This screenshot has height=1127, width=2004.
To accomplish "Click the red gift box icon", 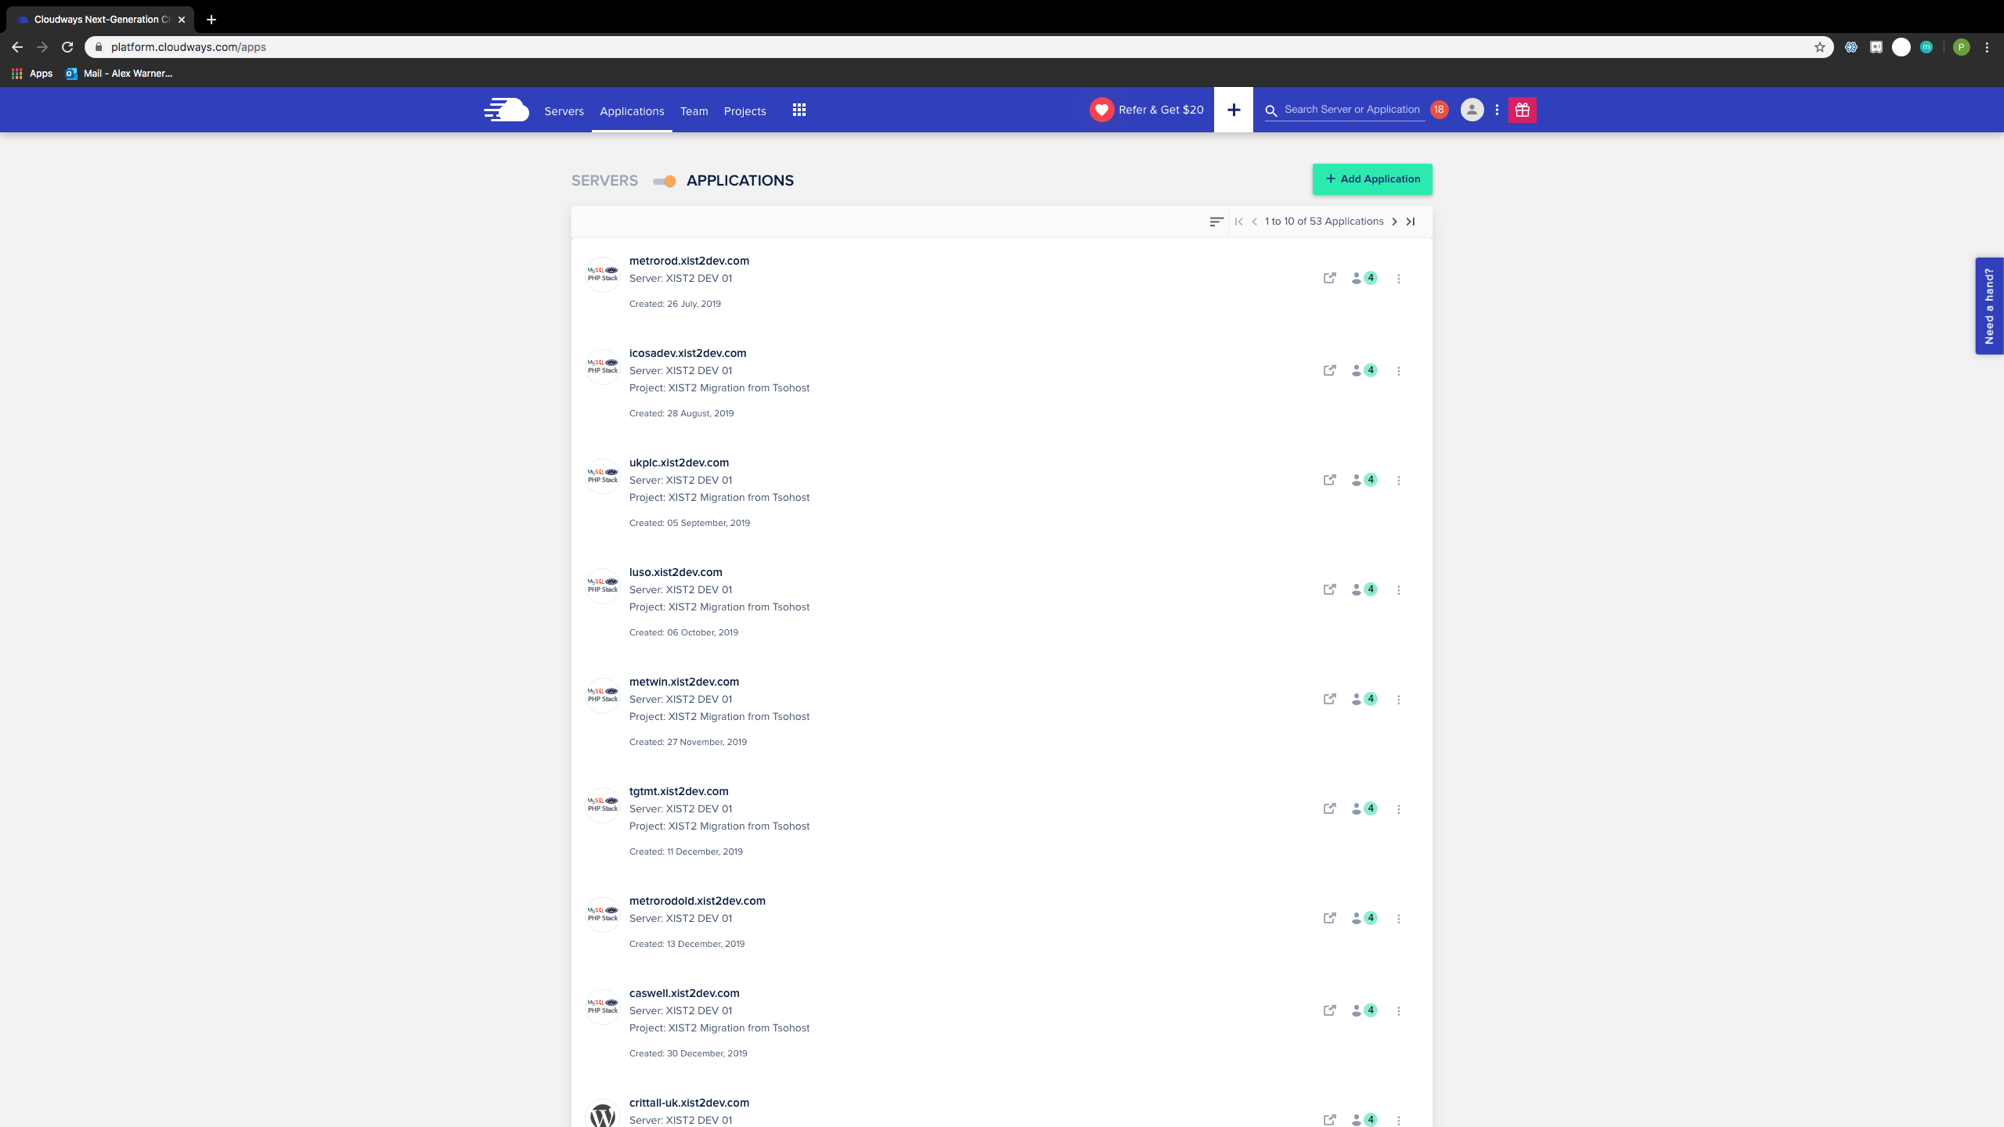I will [x=1522, y=110].
